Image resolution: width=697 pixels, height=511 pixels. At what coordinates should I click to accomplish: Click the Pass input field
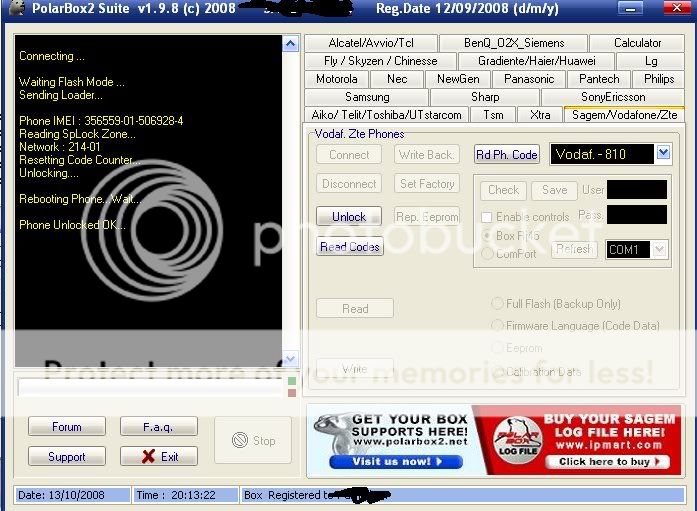click(637, 215)
